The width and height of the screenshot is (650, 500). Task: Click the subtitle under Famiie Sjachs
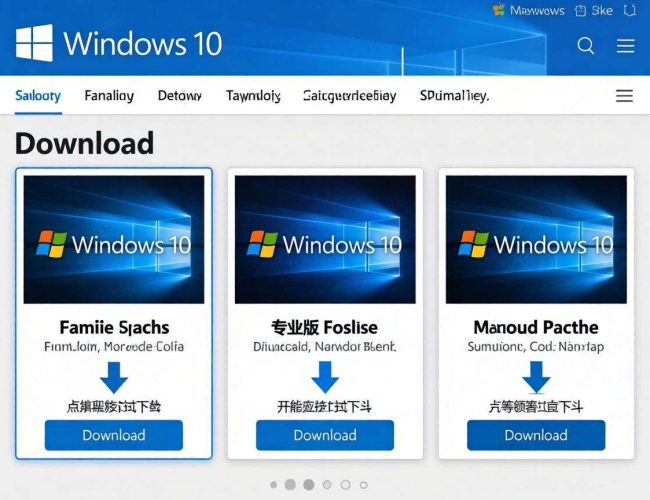point(114,347)
